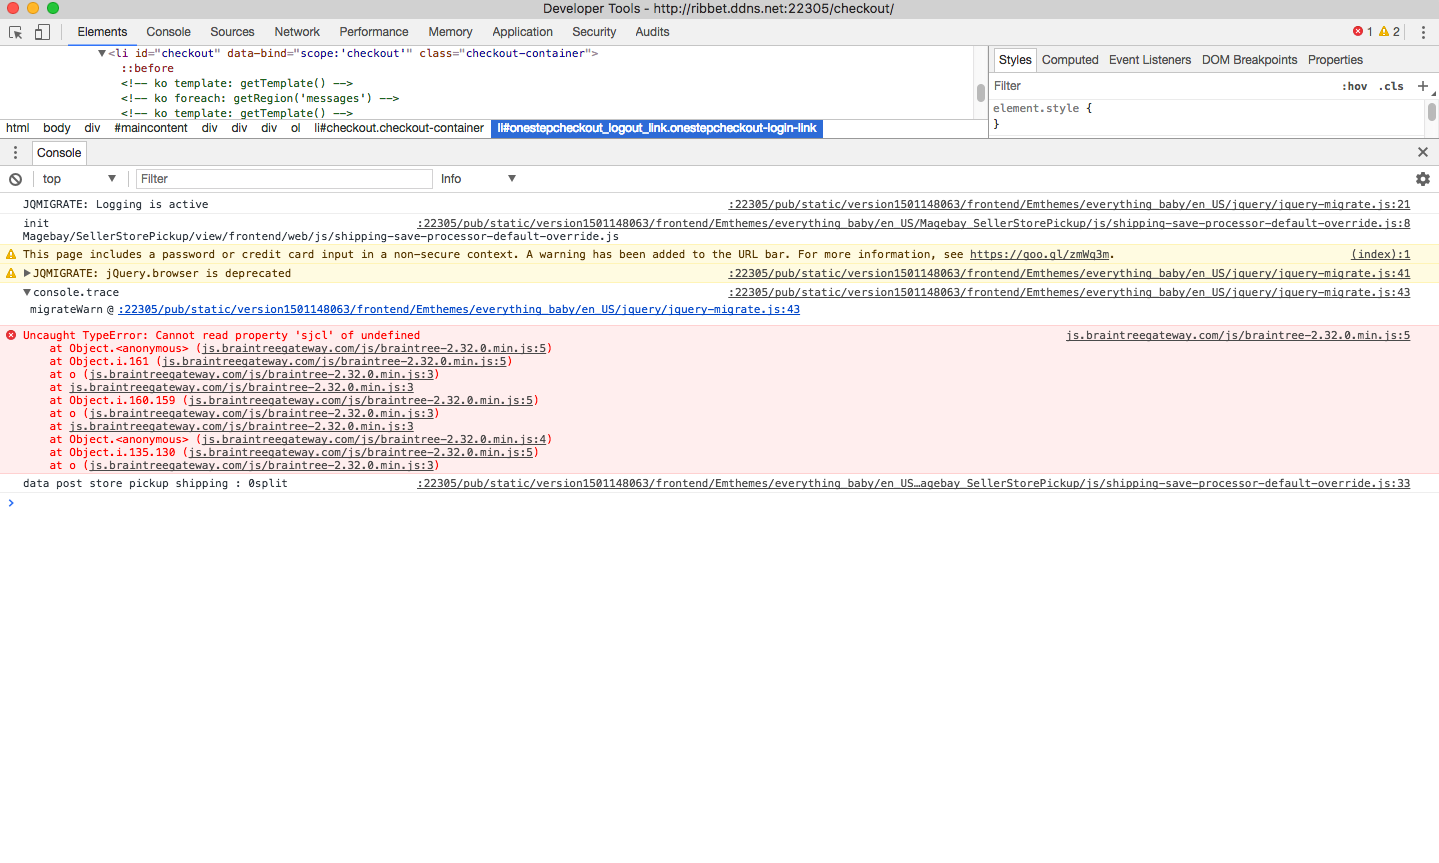Toggle class editing with the .cls button
The width and height of the screenshot is (1439, 863).
[1391, 86]
